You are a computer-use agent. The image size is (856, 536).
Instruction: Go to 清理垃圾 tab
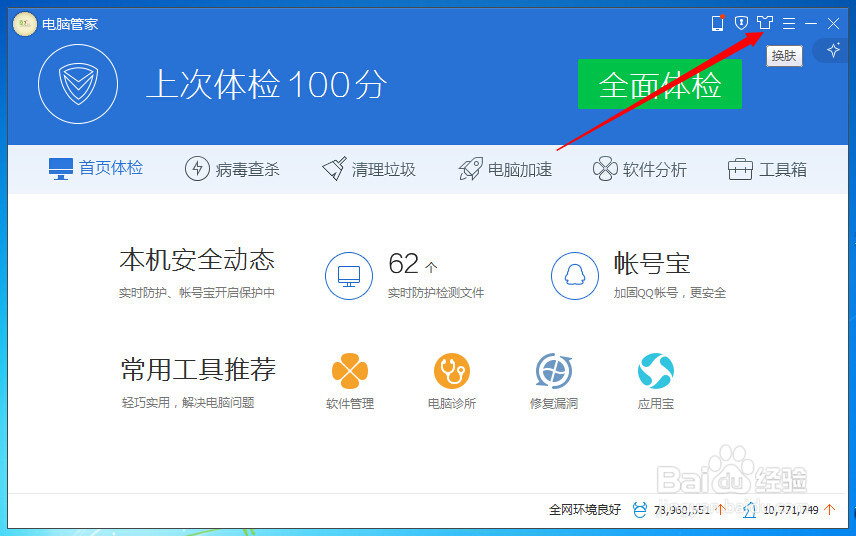(369, 169)
